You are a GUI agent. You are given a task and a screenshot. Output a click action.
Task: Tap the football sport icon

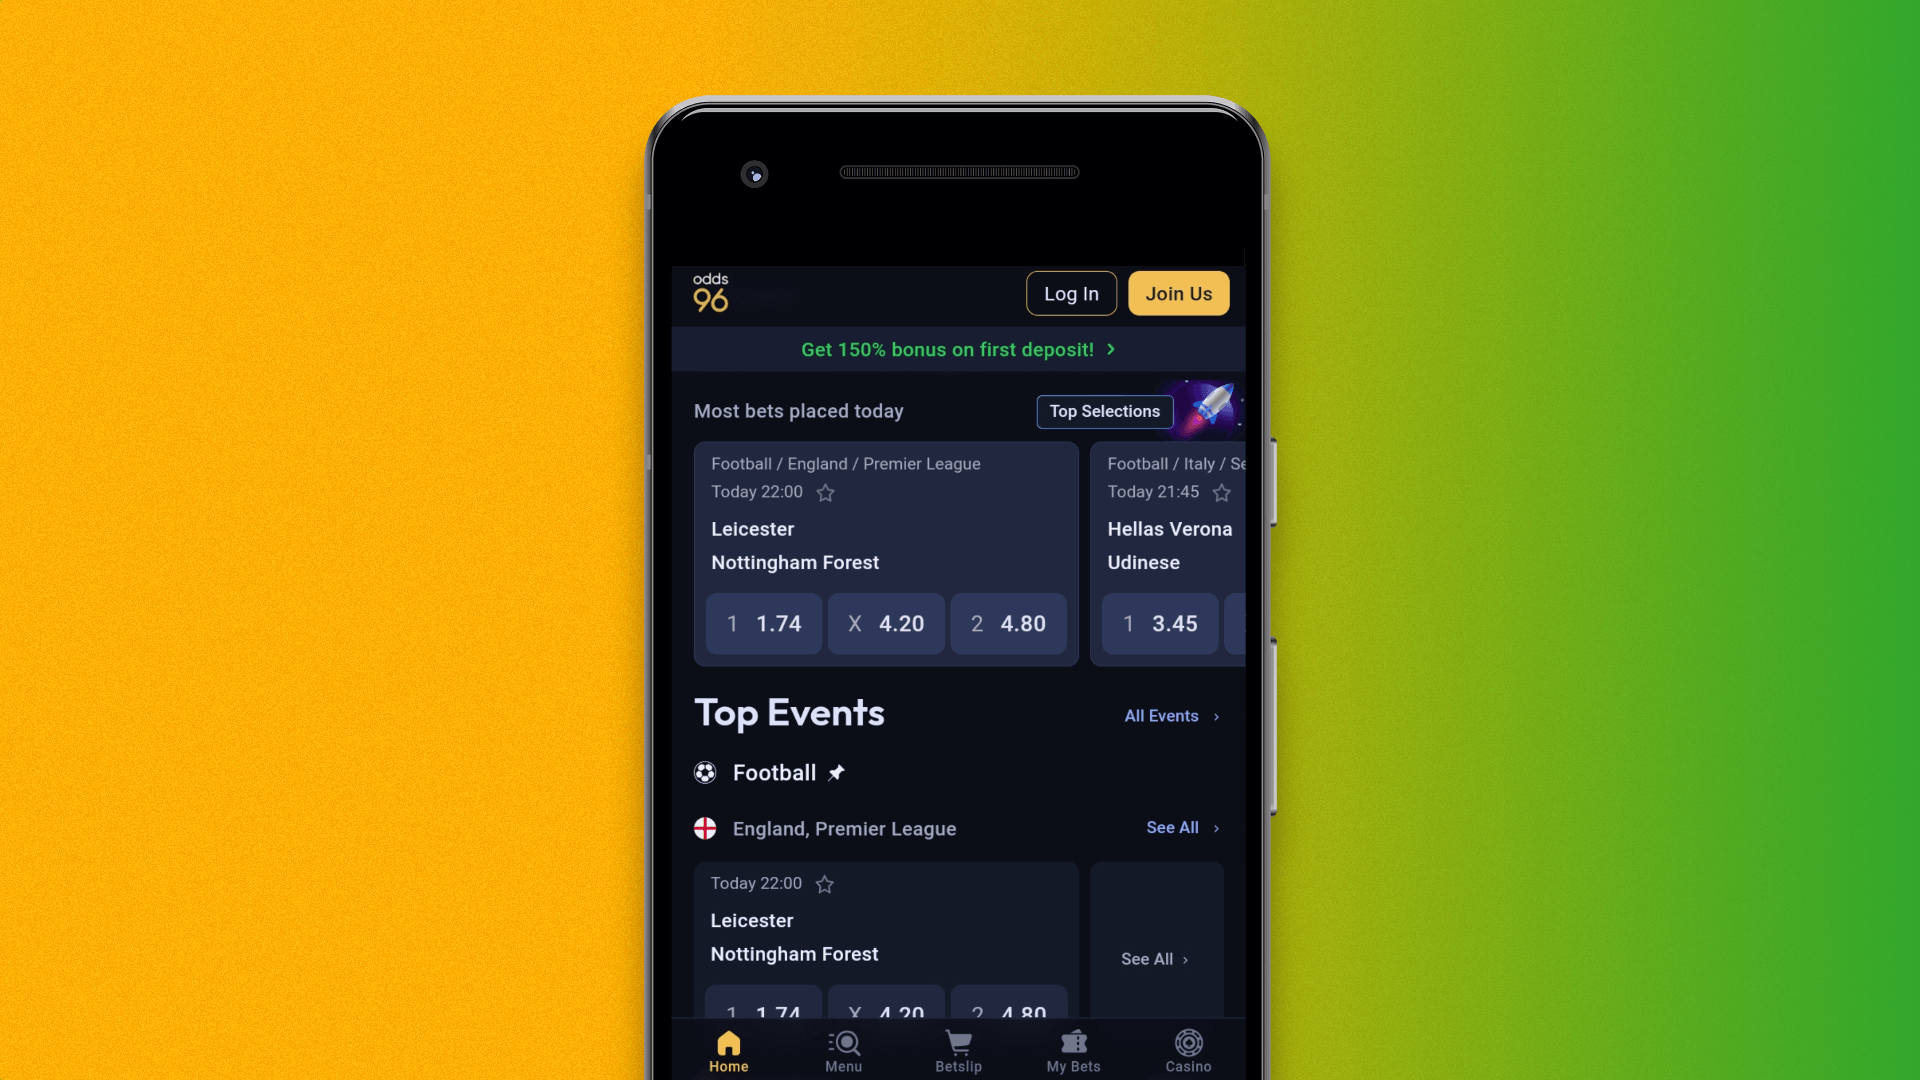tap(704, 773)
